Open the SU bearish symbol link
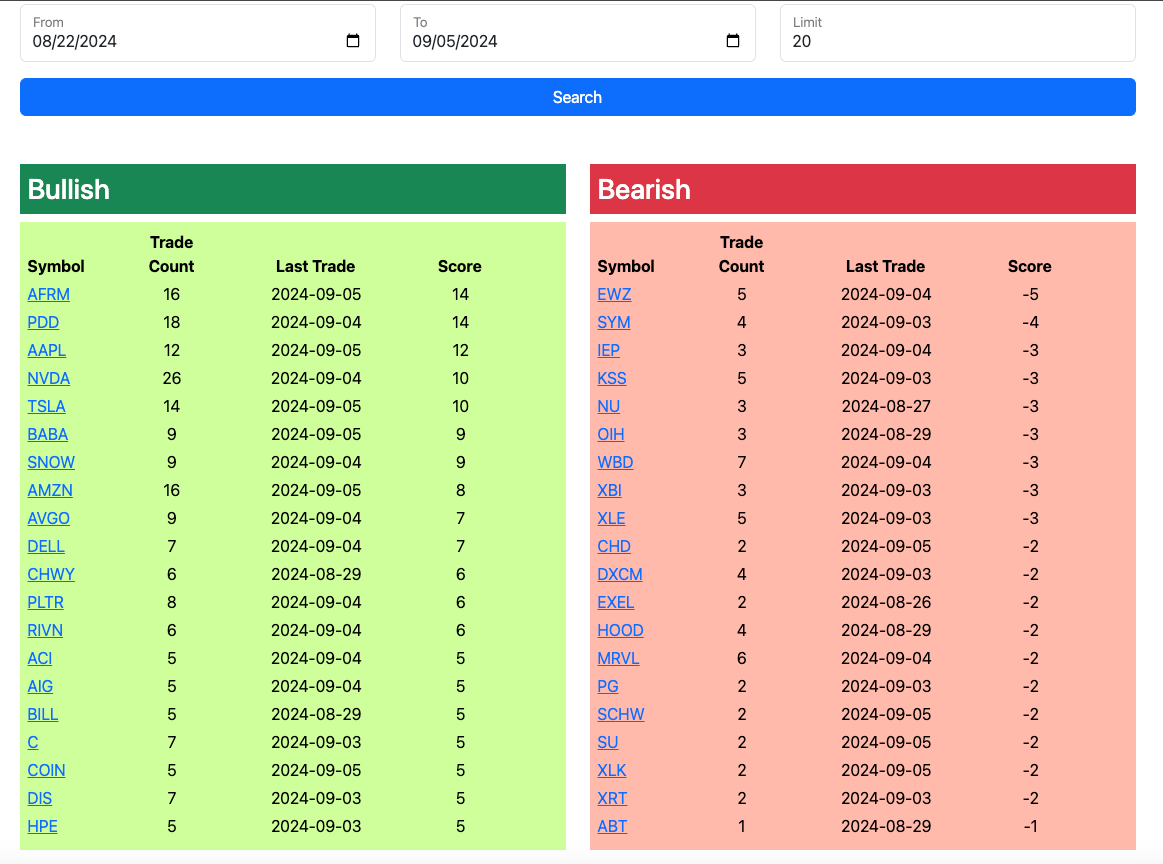Screen dimensions: 1163x864 pyautogui.click(x=607, y=742)
